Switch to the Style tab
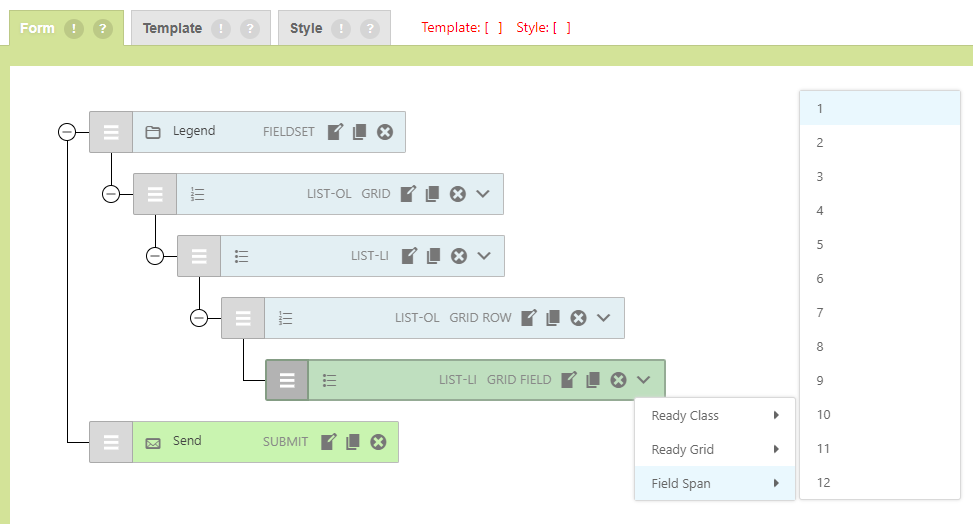The image size is (973, 524). pos(306,28)
